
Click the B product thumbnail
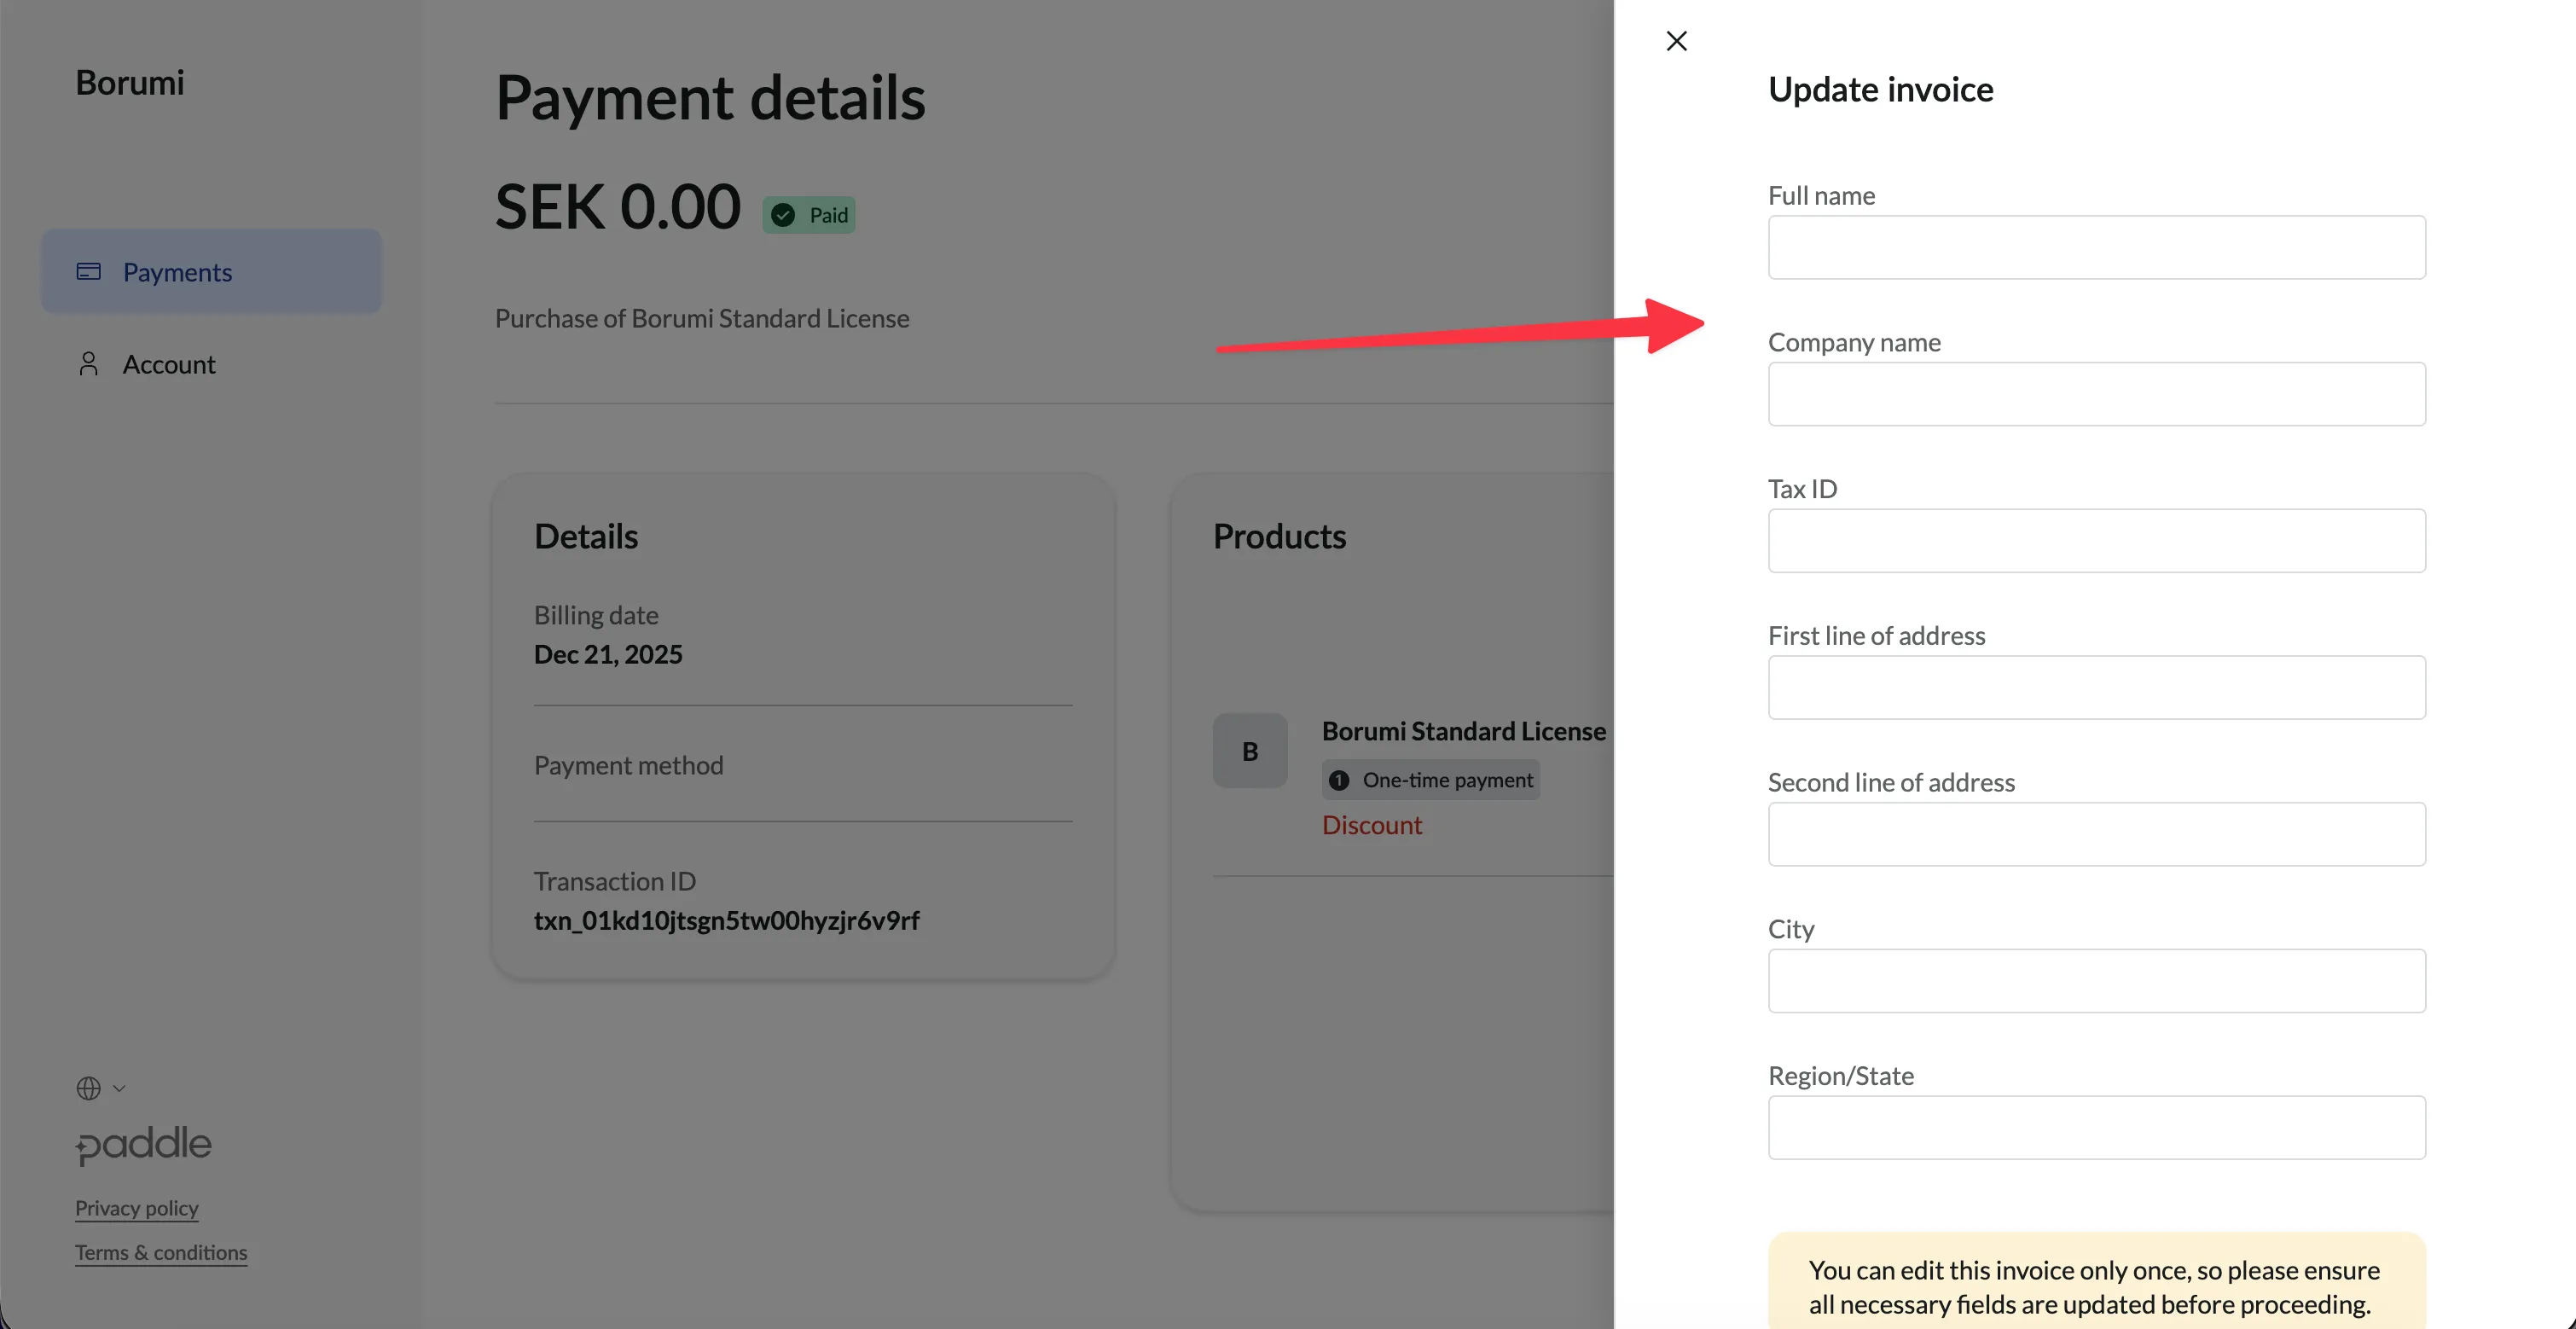1250,751
